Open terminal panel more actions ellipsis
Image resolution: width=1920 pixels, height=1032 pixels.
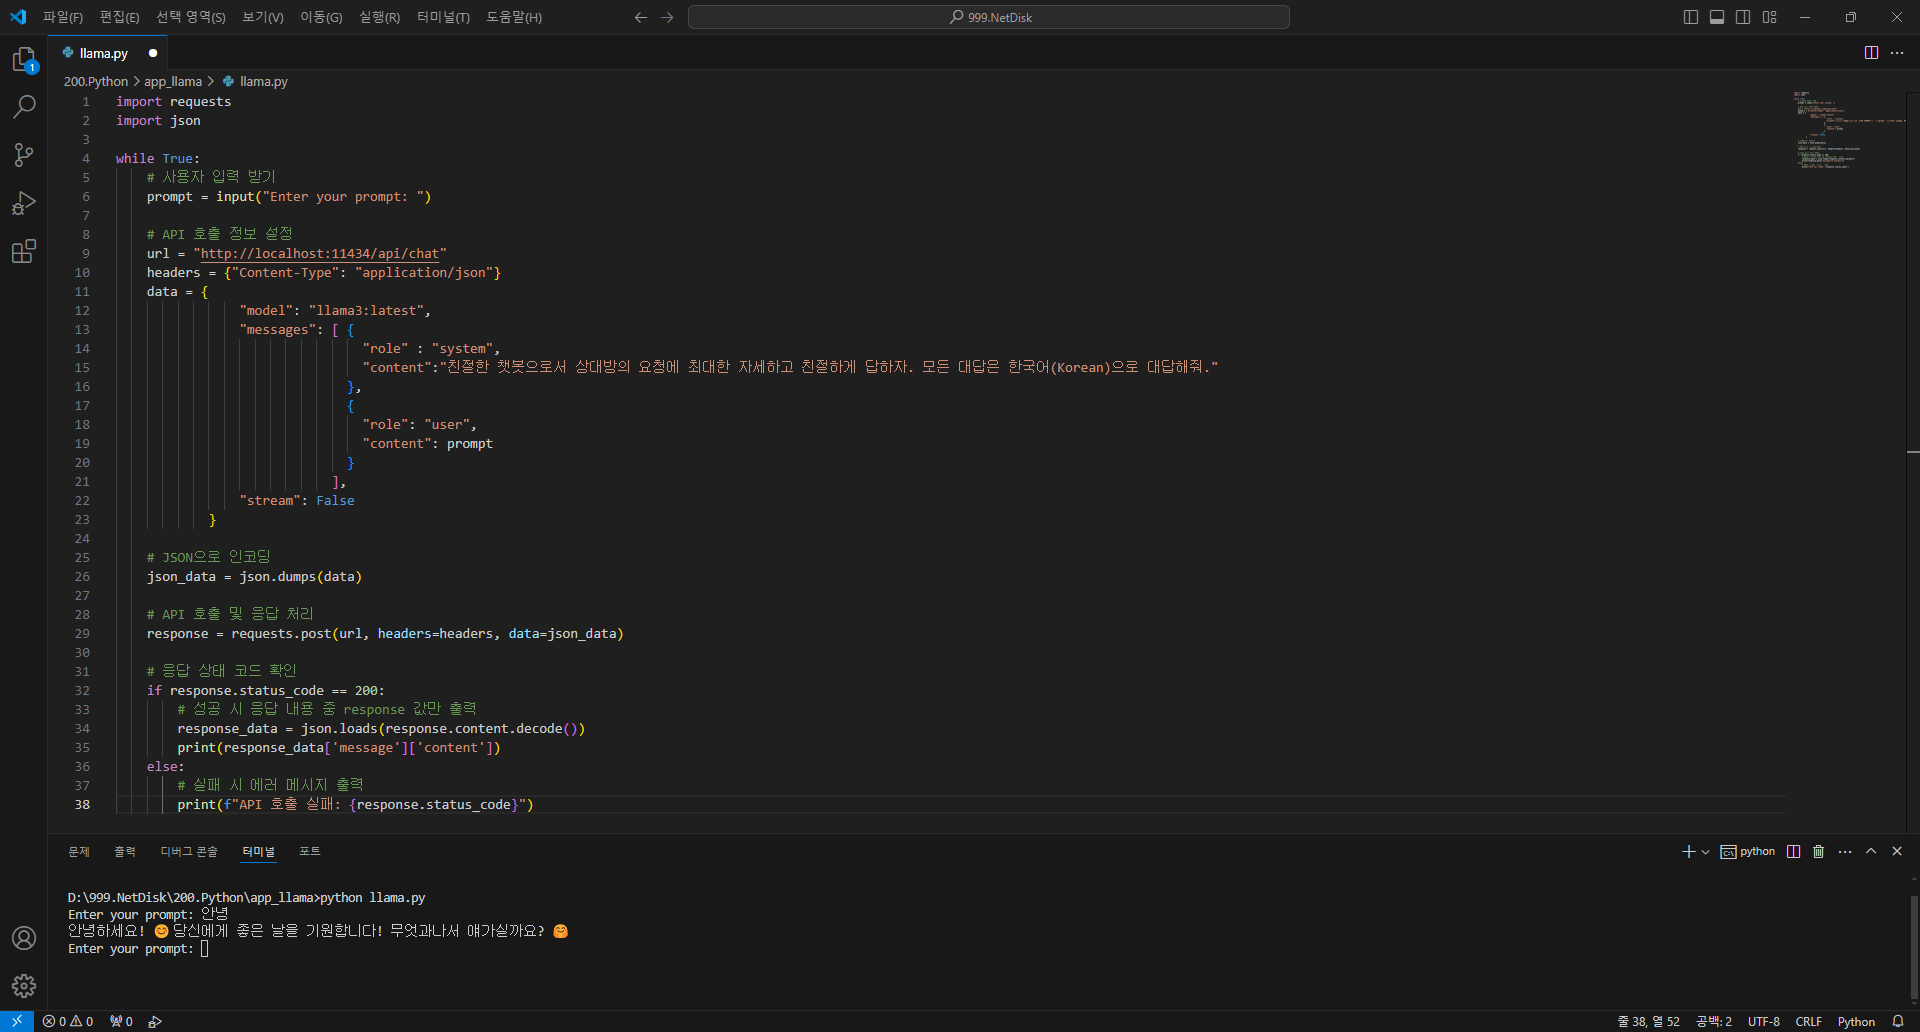(1845, 852)
